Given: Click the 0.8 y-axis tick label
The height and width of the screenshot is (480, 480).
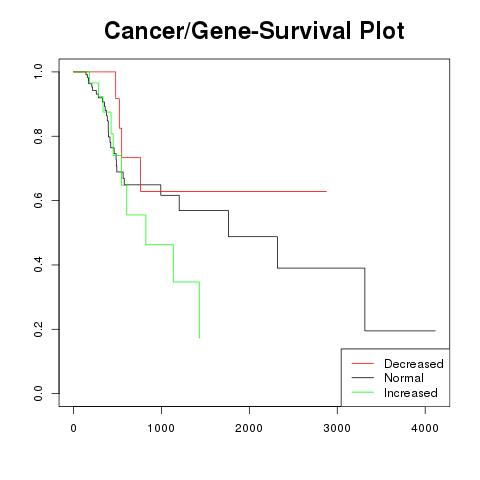Looking at the screenshot, I should point(38,136).
